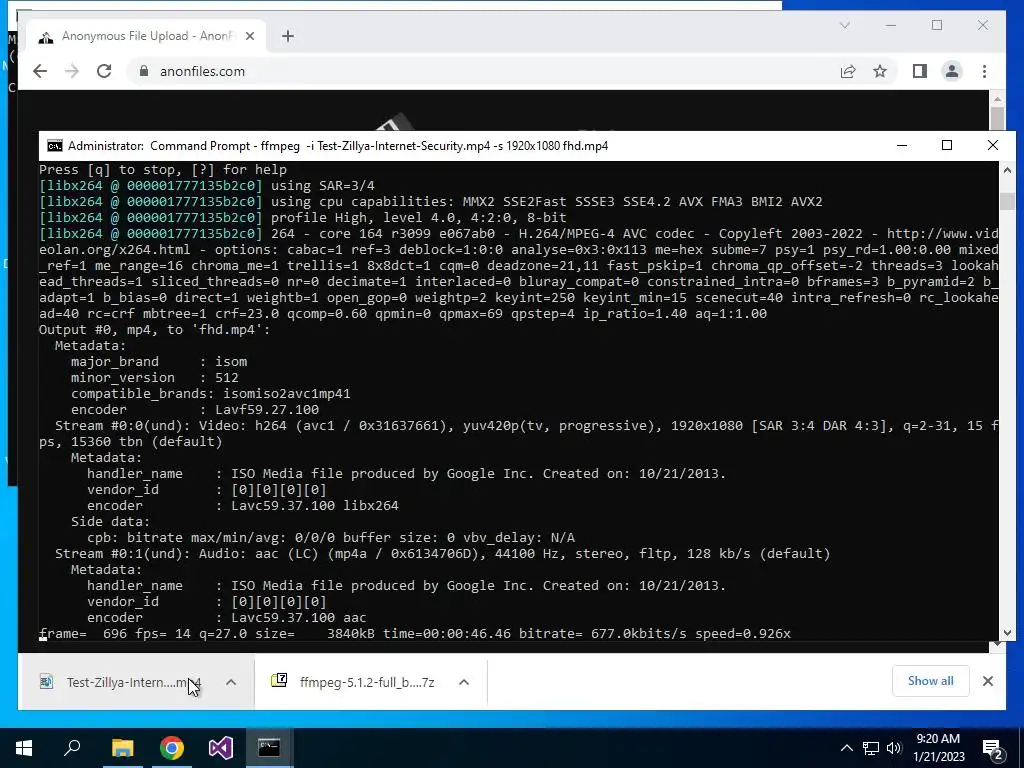Open the 9:20 AM clock calendar
This screenshot has height=768, width=1024.
coord(938,748)
